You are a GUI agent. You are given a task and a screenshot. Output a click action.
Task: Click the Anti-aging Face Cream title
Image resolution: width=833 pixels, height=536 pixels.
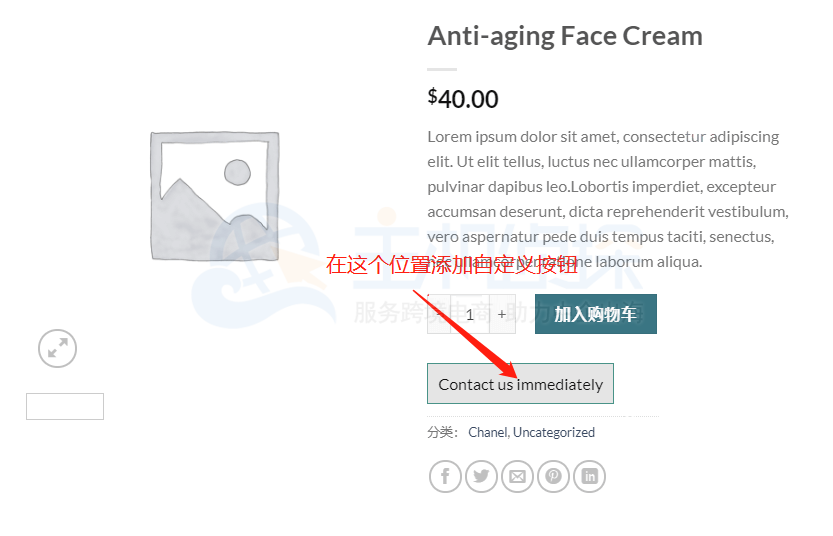(565, 36)
